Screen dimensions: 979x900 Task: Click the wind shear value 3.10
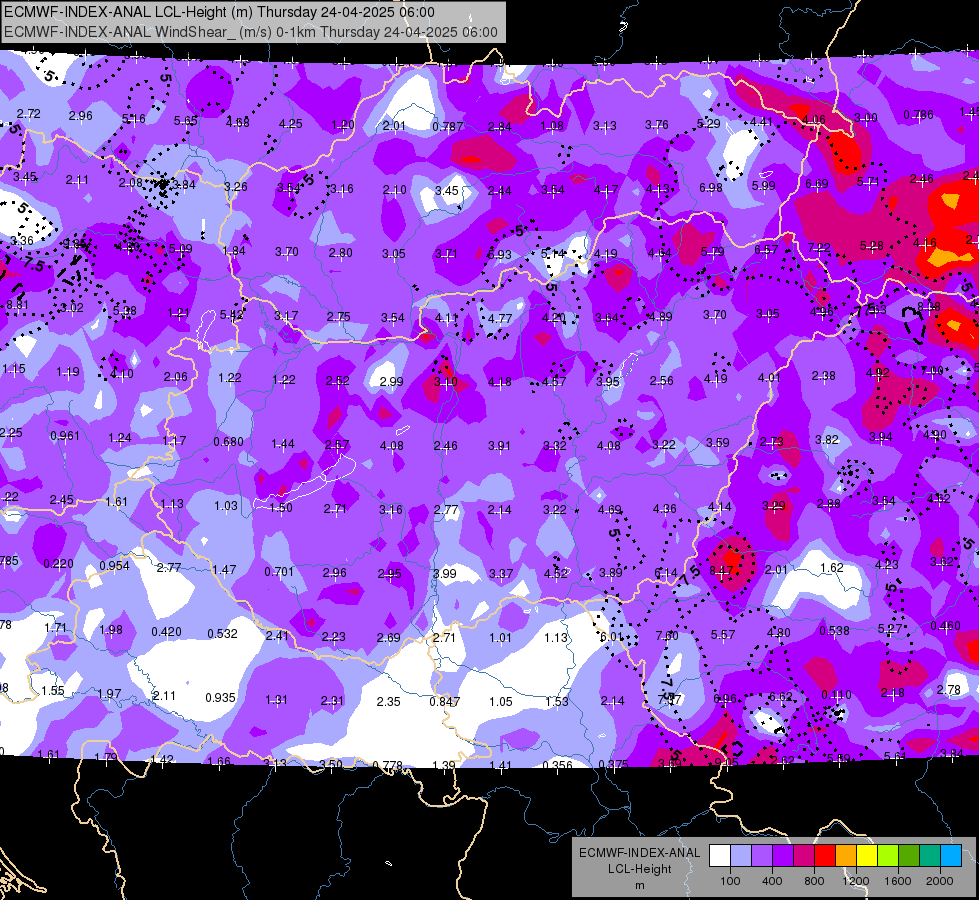(x=446, y=382)
